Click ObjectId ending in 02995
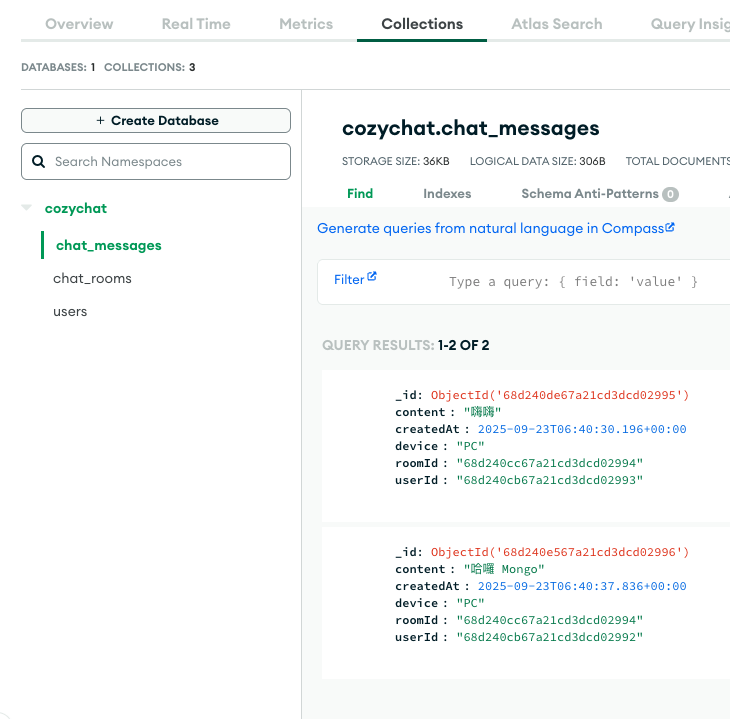730x719 pixels. pos(560,395)
